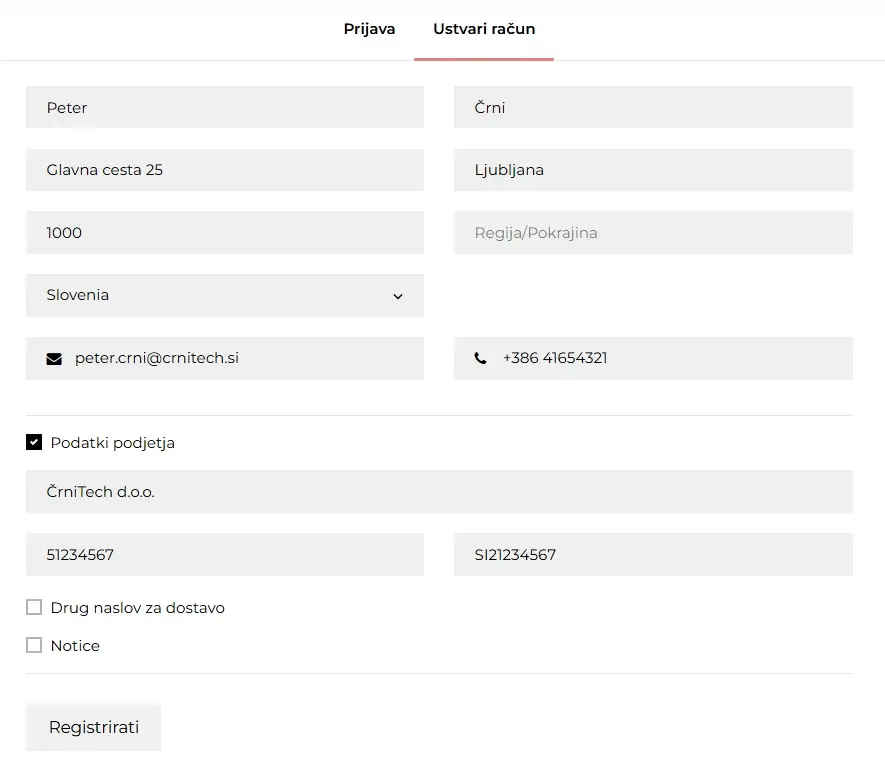The height and width of the screenshot is (775, 885).
Task: Click the chevron arrow on Slovenia selector
Action: click(398, 296)
